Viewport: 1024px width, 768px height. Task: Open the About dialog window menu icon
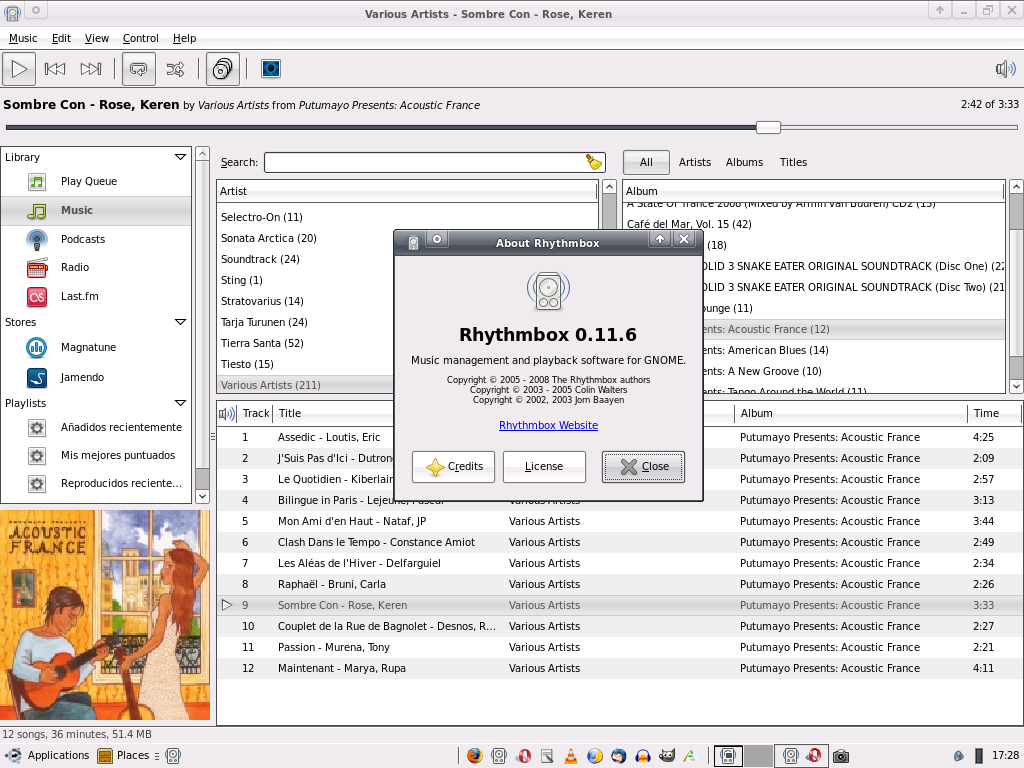coord(413,243)
